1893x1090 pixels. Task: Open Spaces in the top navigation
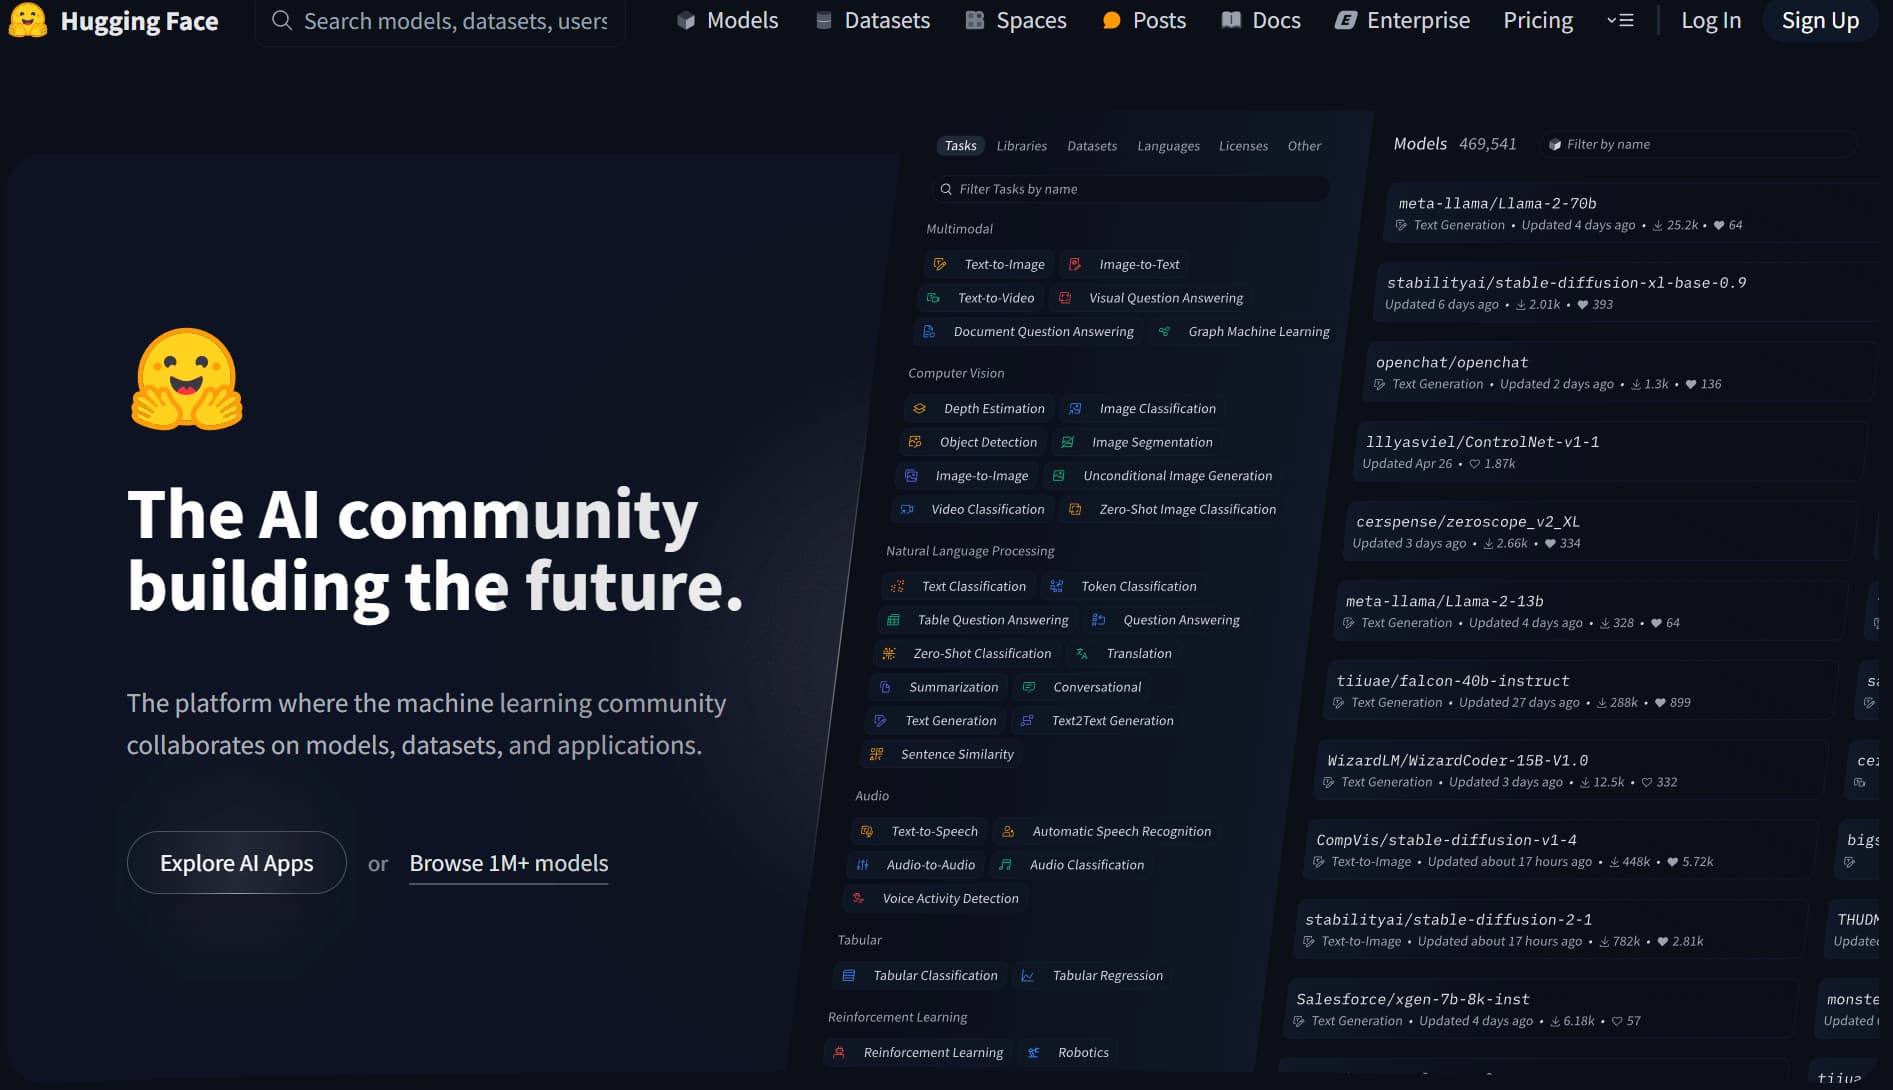(x=1016, y=20)
